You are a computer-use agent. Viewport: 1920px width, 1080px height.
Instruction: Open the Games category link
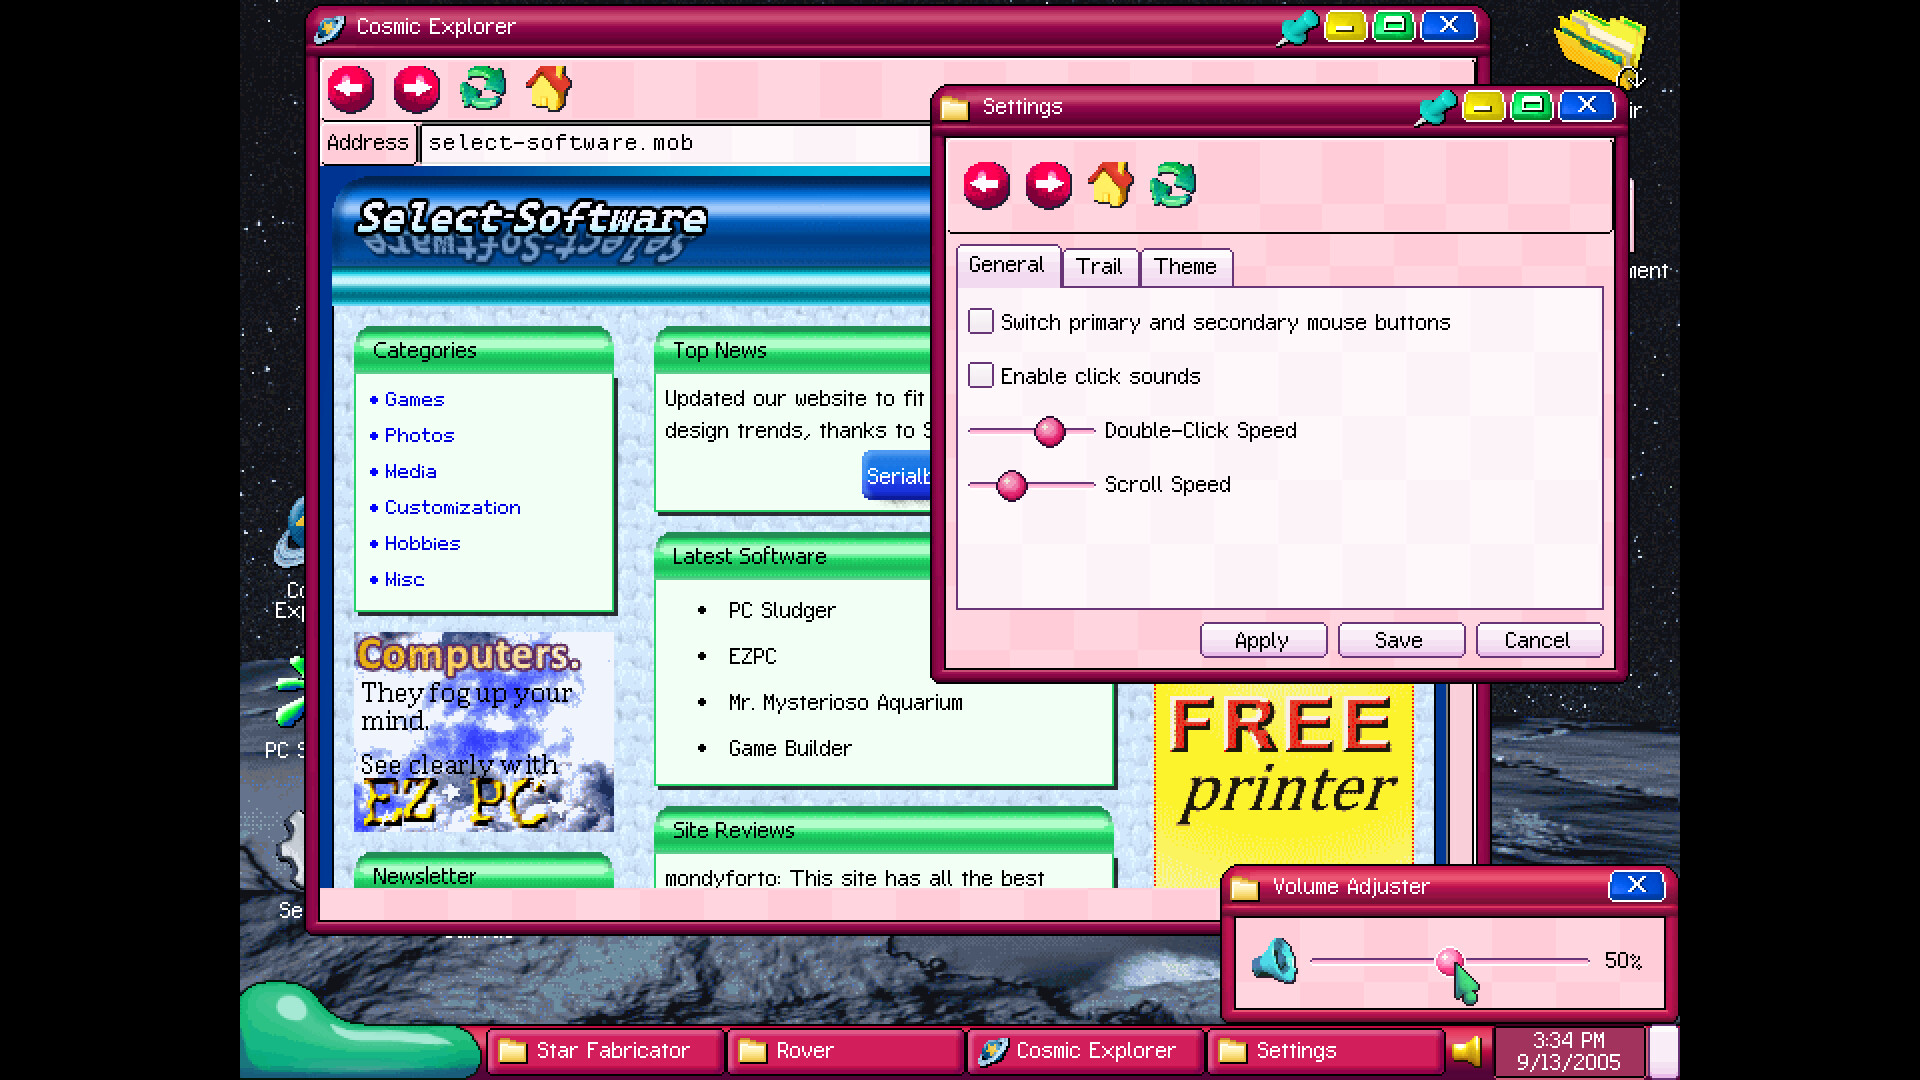point(413,399)
